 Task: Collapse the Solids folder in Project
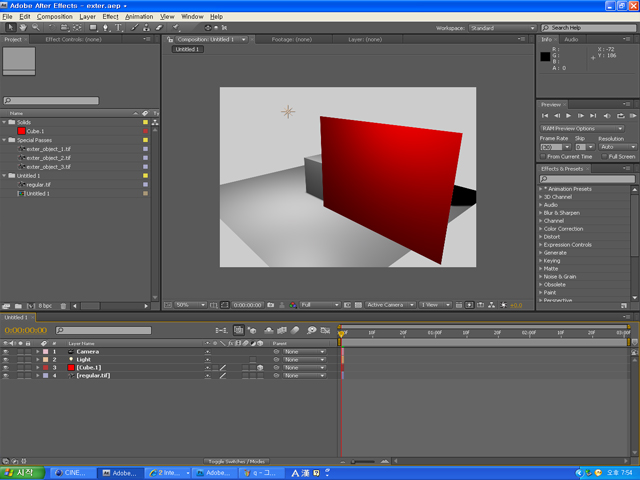4,122
